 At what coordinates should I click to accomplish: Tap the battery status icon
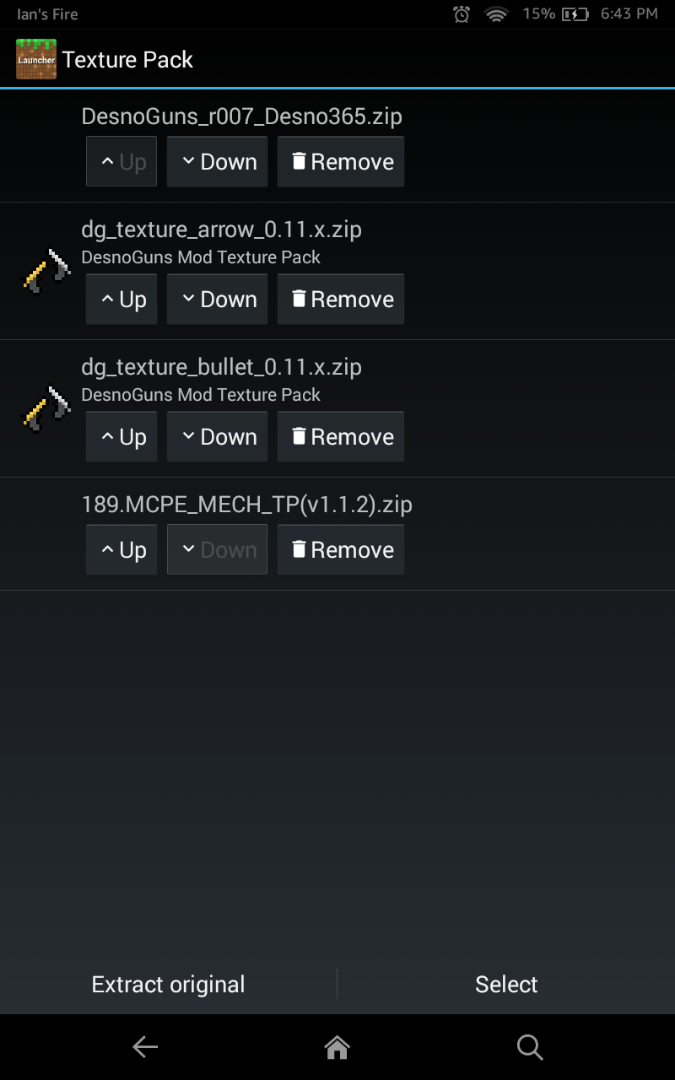[575, 14]
